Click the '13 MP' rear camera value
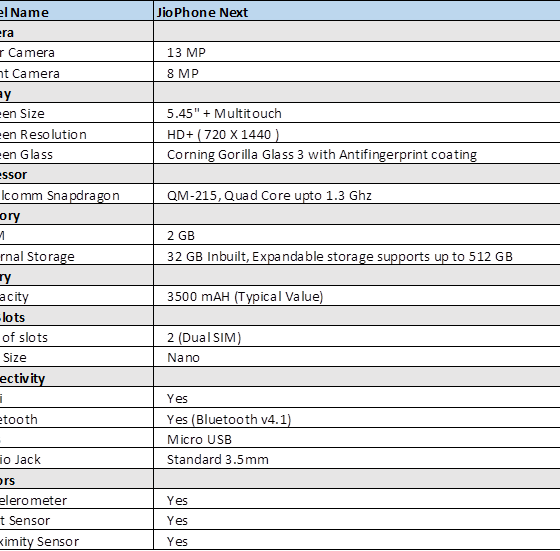 click(x=186, y=52)
